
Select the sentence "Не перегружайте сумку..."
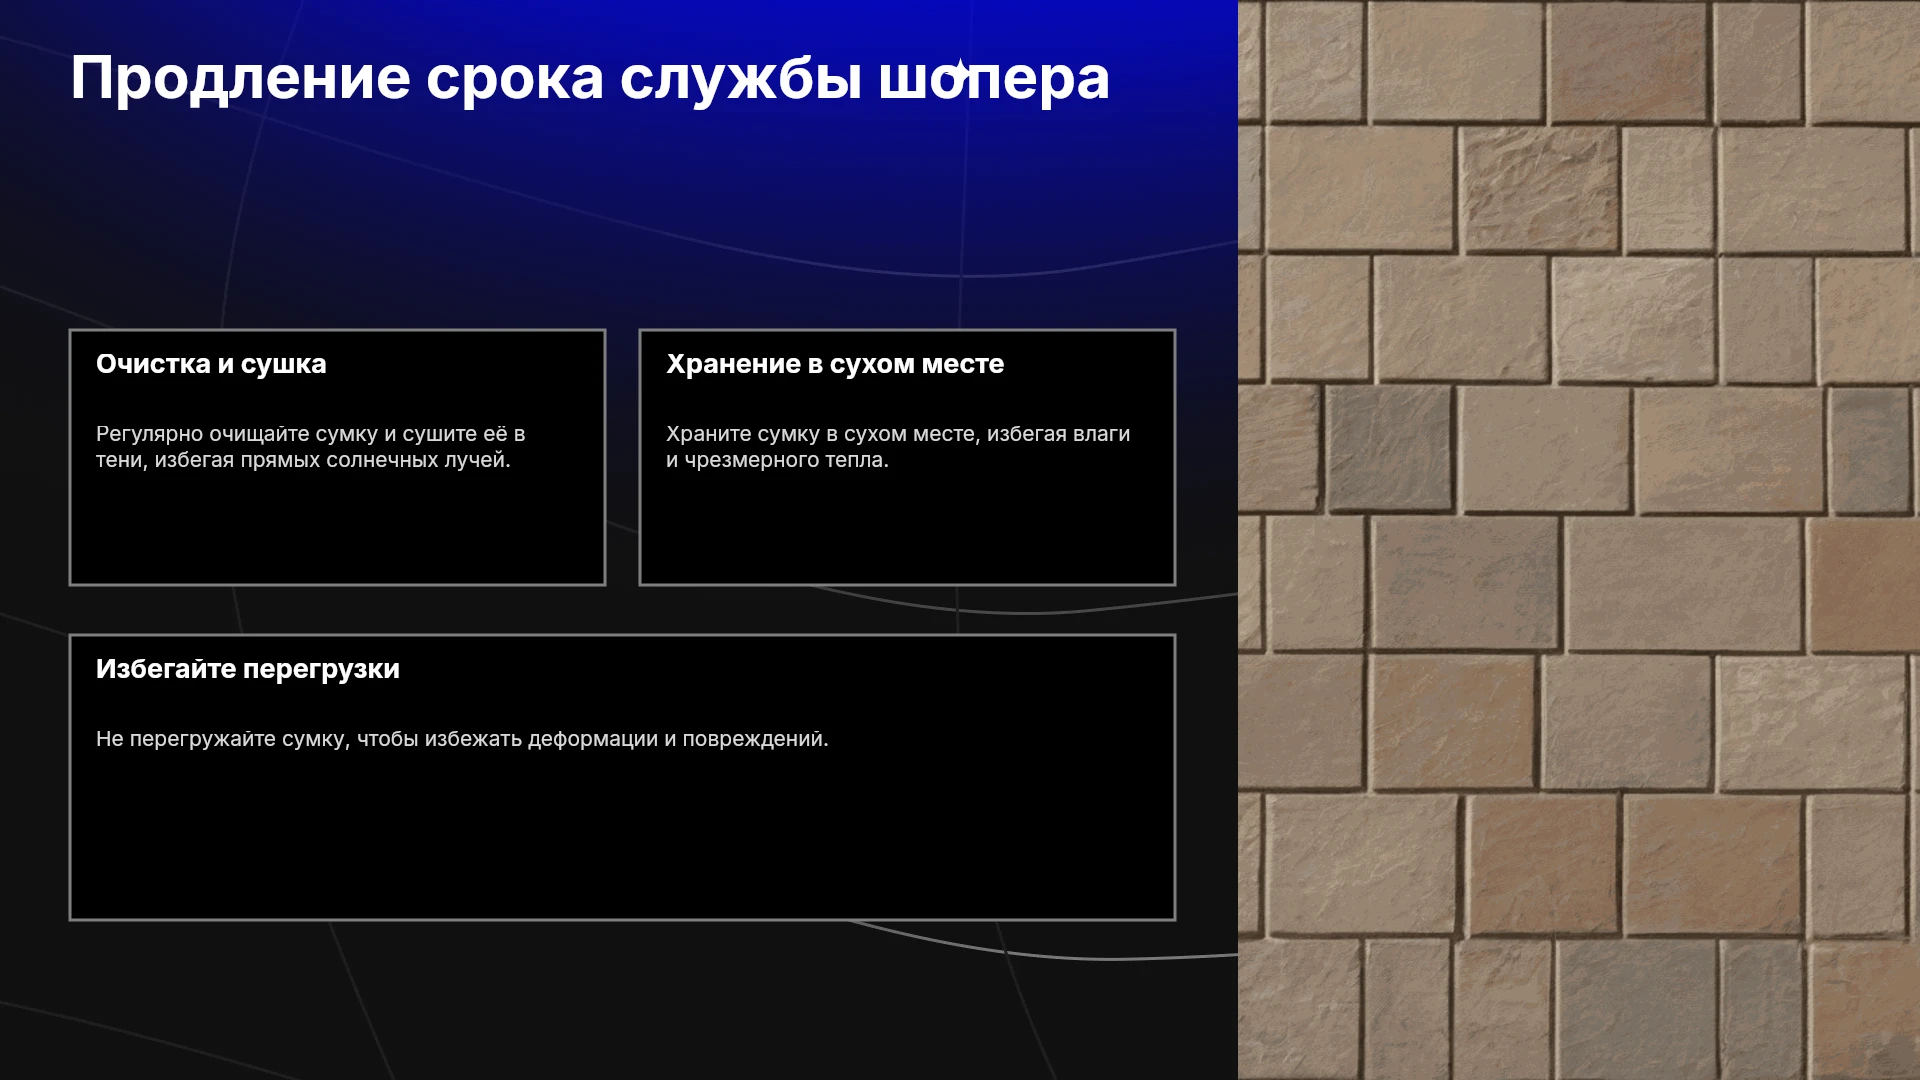(x=462, y=739)
